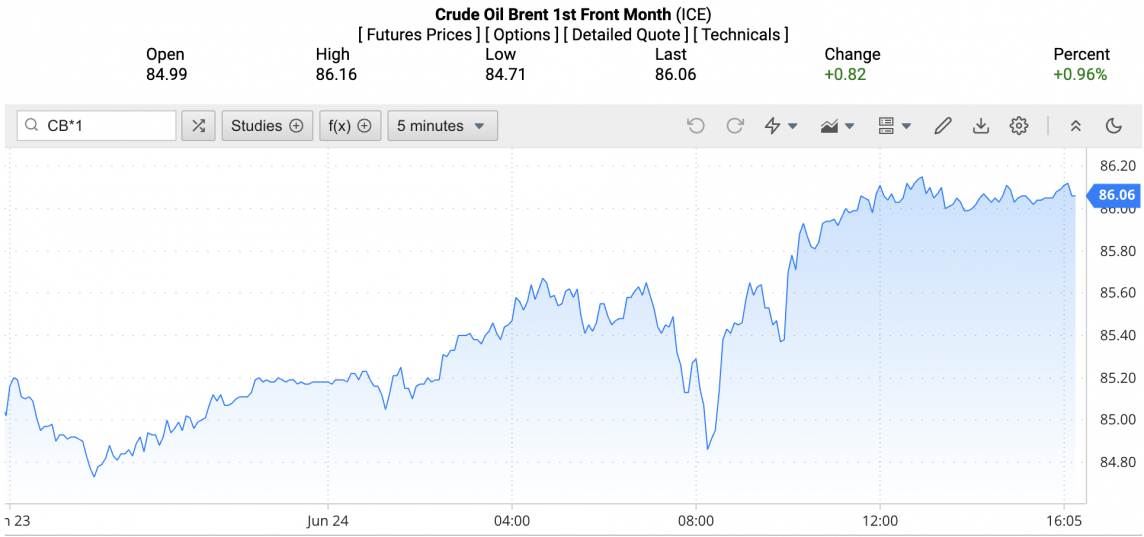1144x537 pixels.
Task: Open chart settings gear
Action: [1019, 126]
